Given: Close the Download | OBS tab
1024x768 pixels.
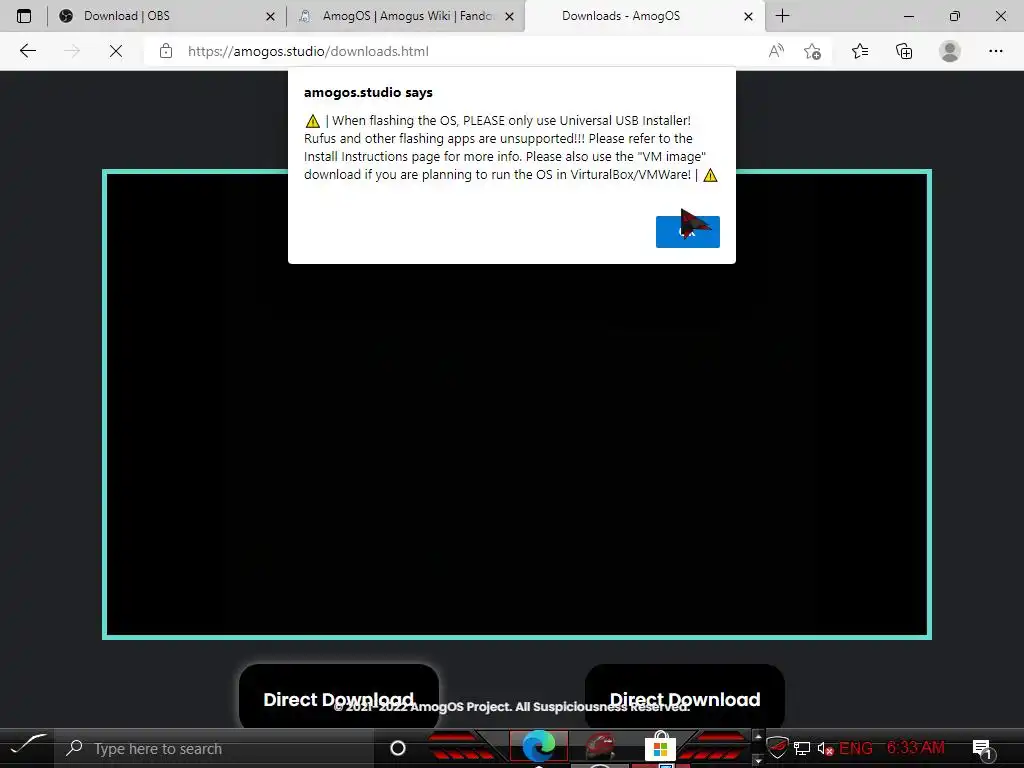Looking at the screenshot, I should click(x=270, y=16).
